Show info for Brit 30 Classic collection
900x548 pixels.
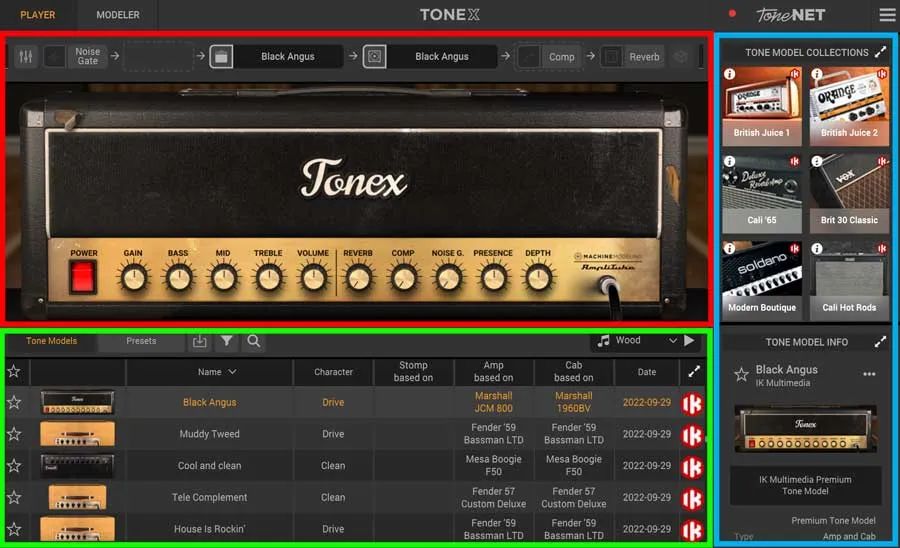pos(817,161)
